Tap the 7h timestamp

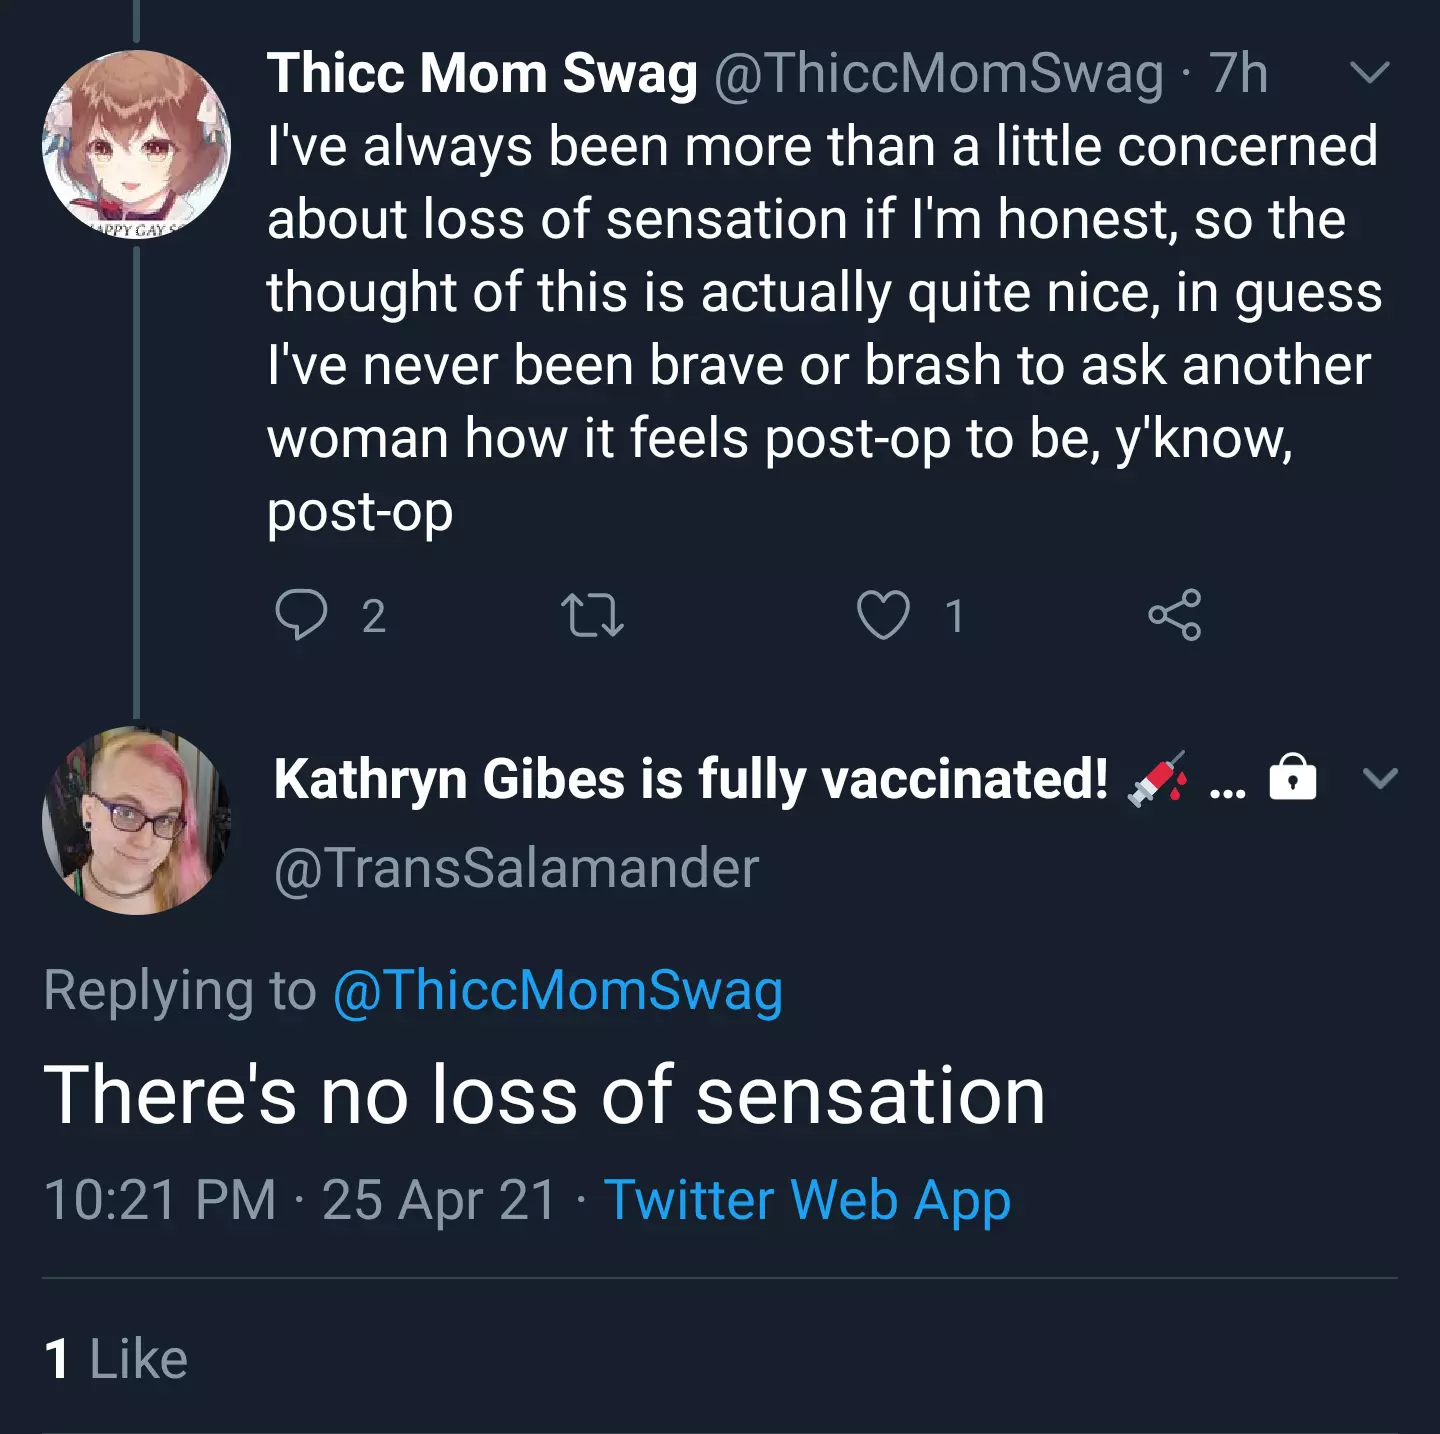click(1238, 74)
